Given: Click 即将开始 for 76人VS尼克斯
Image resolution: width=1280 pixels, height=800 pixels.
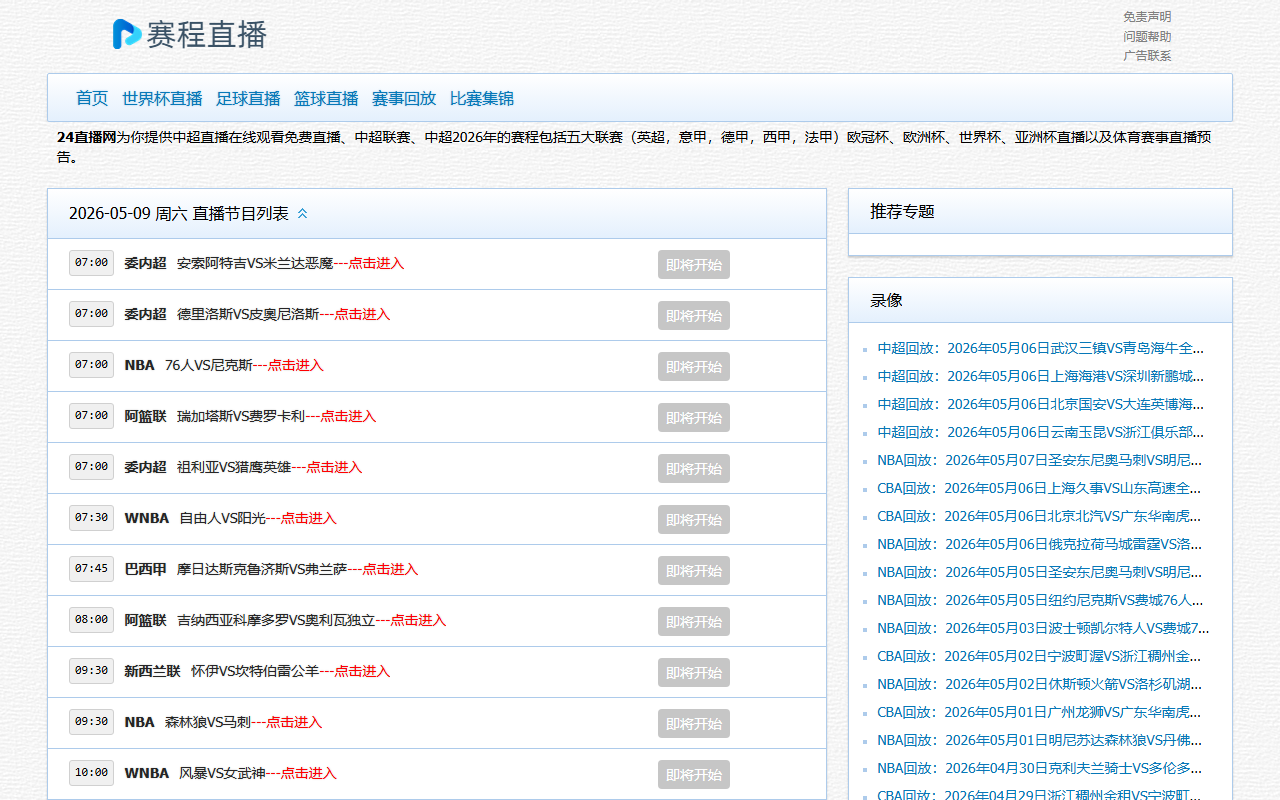Looking at the screenshot, I should [694, 367].
